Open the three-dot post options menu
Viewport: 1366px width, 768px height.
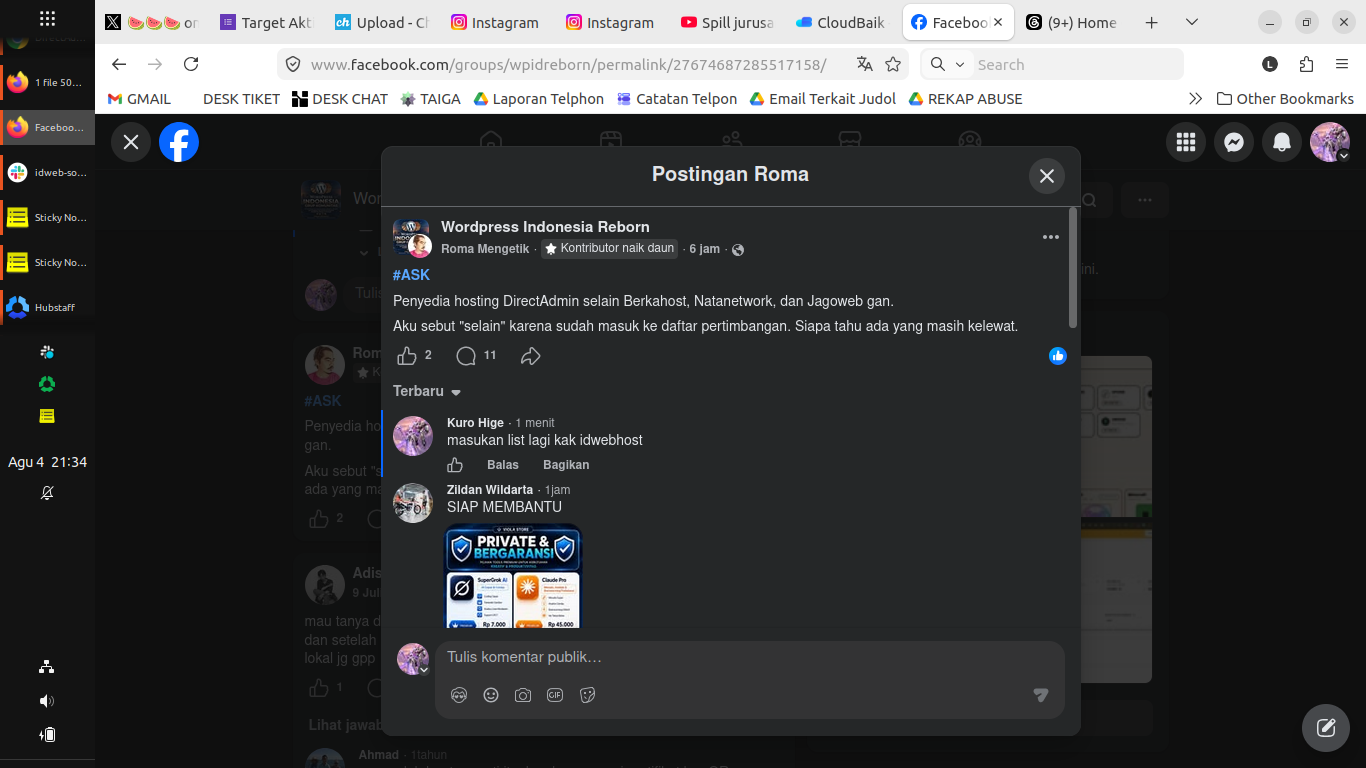1050,237
